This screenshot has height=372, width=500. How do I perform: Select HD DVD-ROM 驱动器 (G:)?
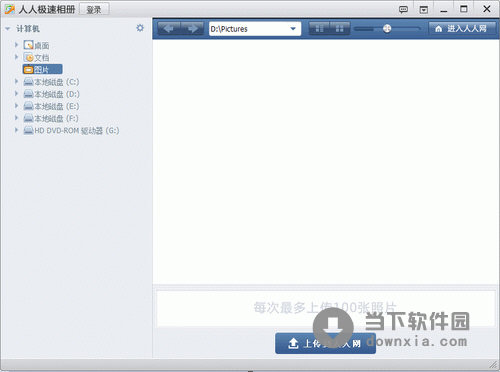tap(71, 130)
